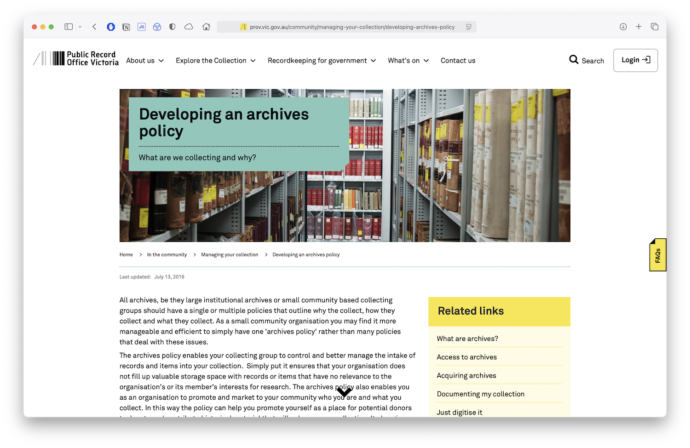
Task: Open the downloads icon in Safari toolbar
Action: pyautogui.click(x=623, y=27)
